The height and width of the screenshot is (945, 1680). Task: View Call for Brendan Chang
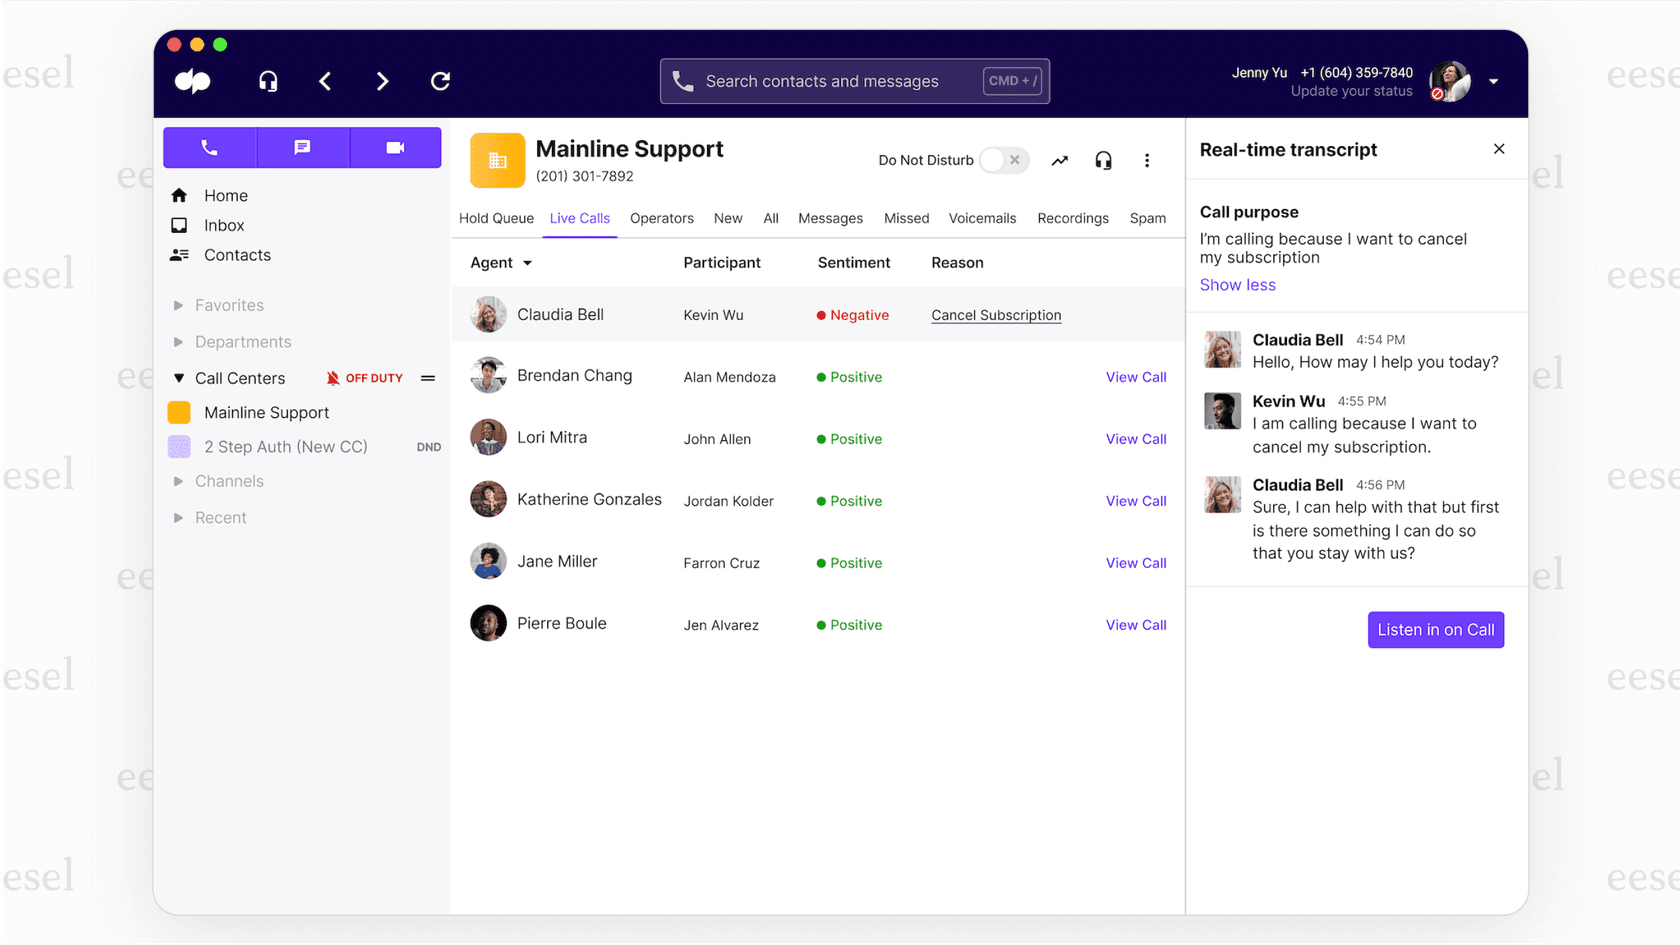[x=1136, y=377]
